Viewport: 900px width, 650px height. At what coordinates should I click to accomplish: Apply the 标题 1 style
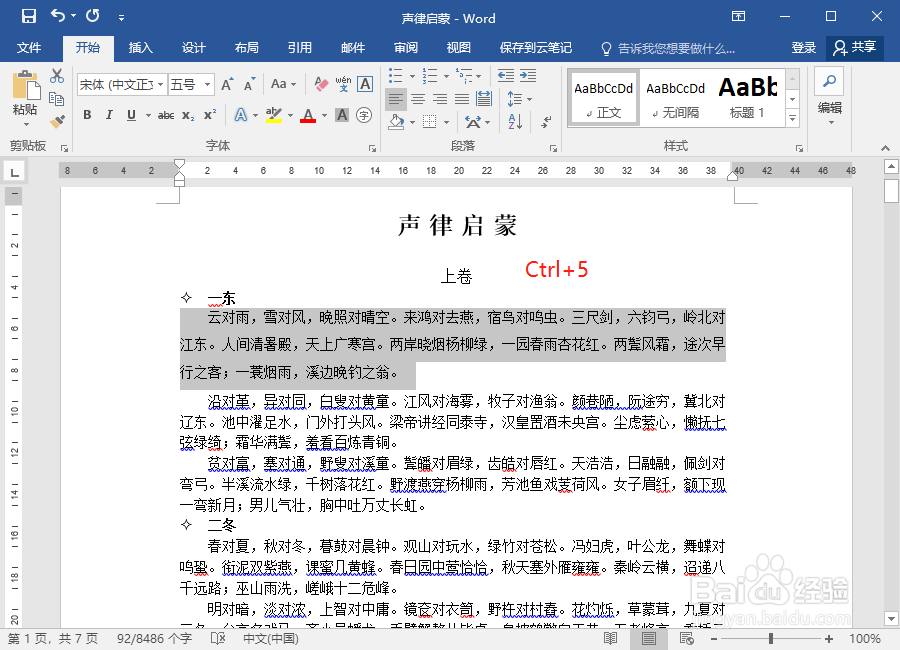[747, 98]
